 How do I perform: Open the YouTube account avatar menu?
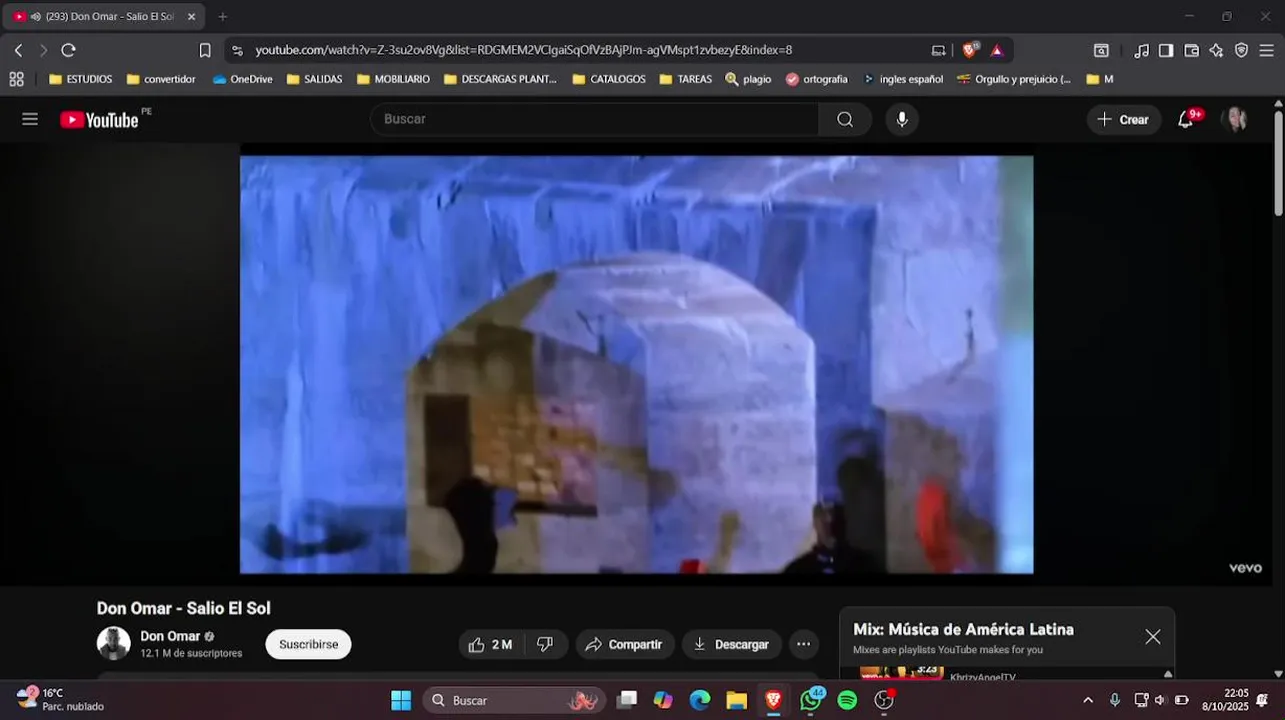(x=1237, y=119)
